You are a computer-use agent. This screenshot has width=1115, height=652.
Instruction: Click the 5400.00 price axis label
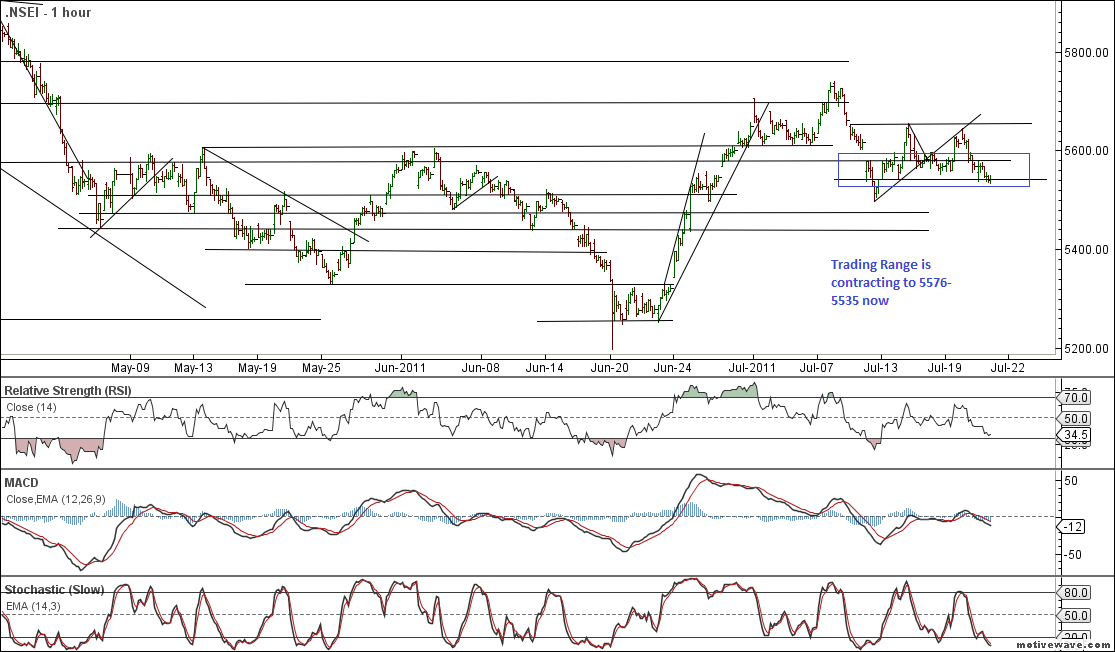[x=1085, y=249]
